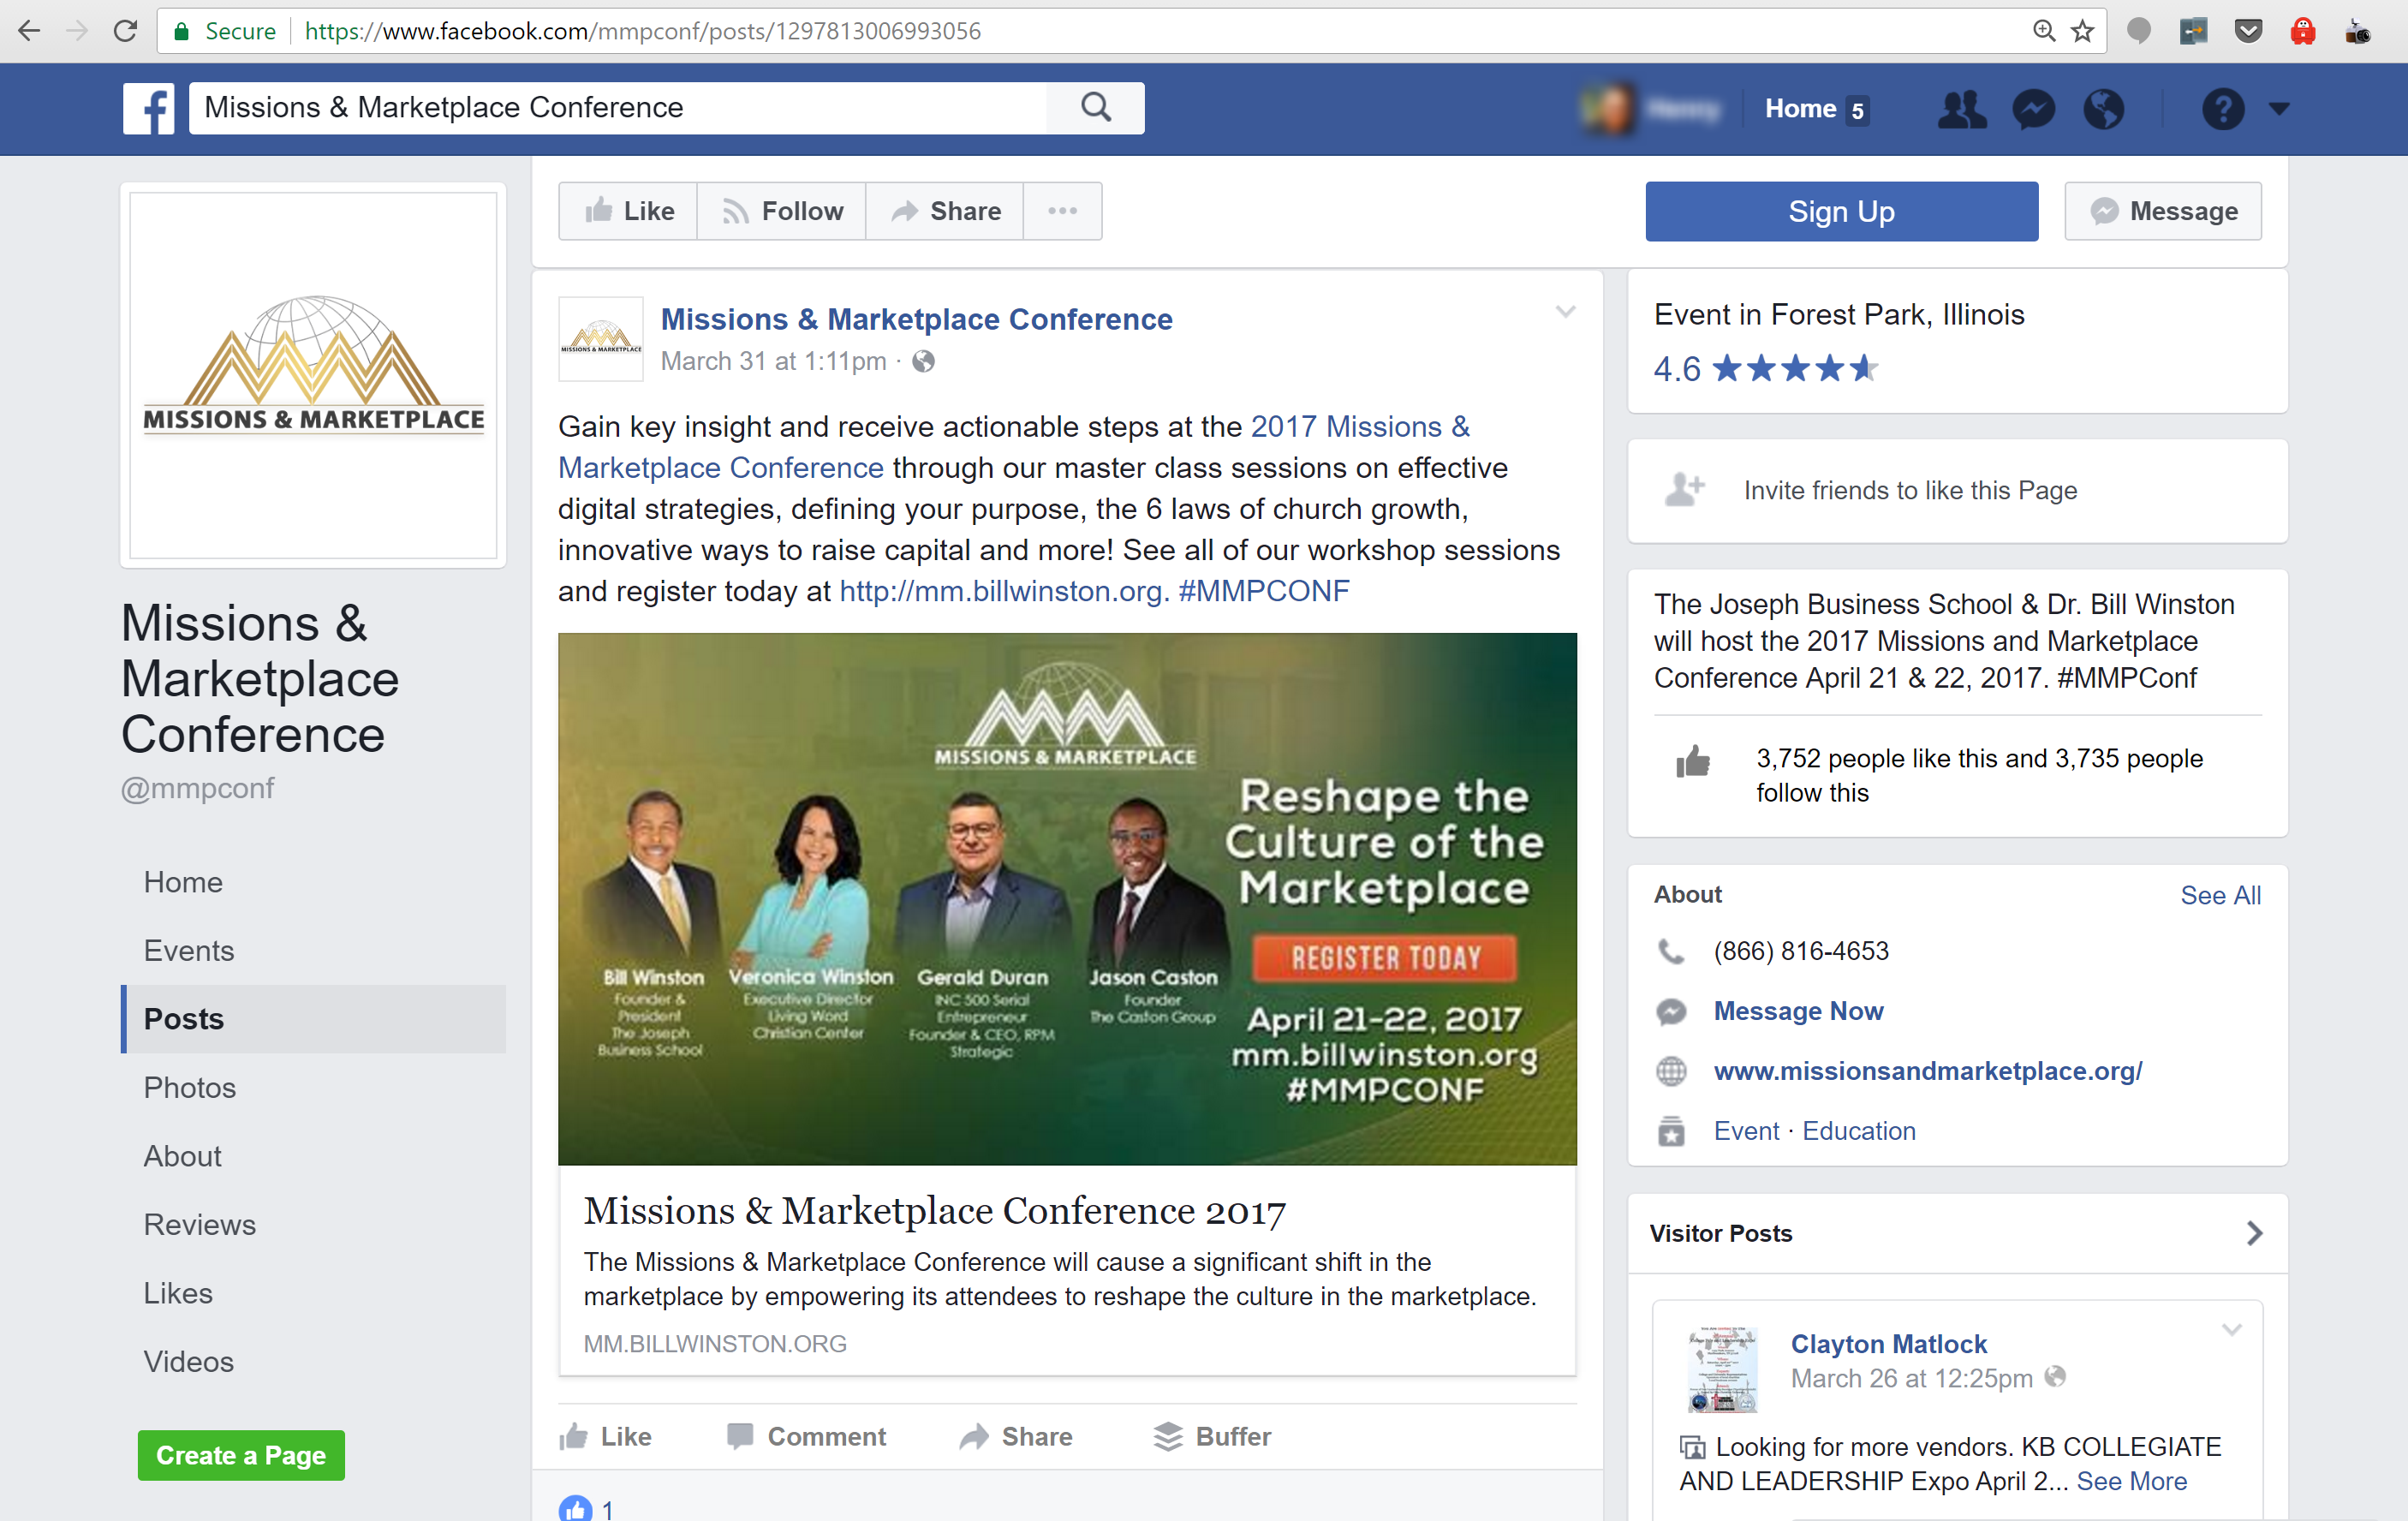
Task: Click user profile picture in top bar
Action: 1608,109
